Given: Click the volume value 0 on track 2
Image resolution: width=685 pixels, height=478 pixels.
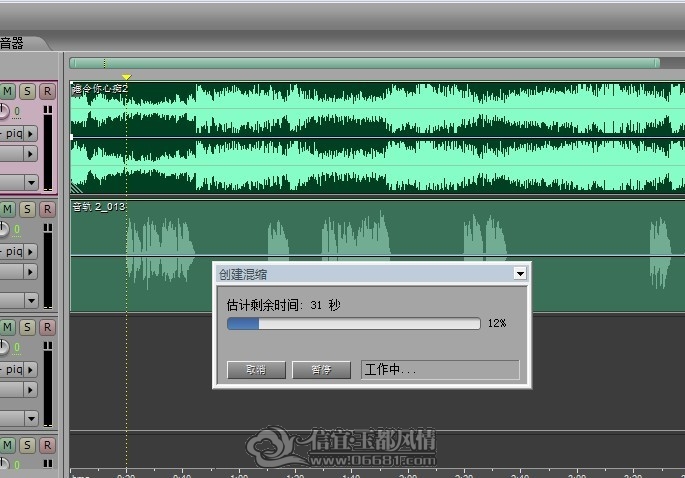Looking at the screenshot, I should (17, 229).
